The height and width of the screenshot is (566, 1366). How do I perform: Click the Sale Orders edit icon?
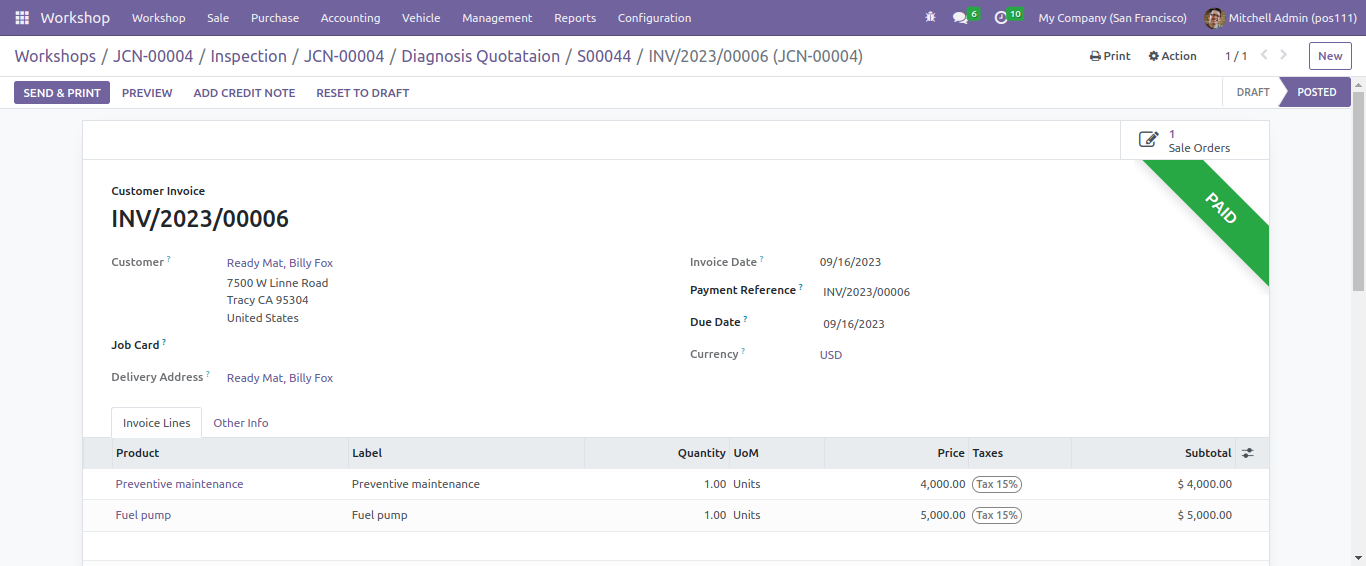tap(1149, 140)
